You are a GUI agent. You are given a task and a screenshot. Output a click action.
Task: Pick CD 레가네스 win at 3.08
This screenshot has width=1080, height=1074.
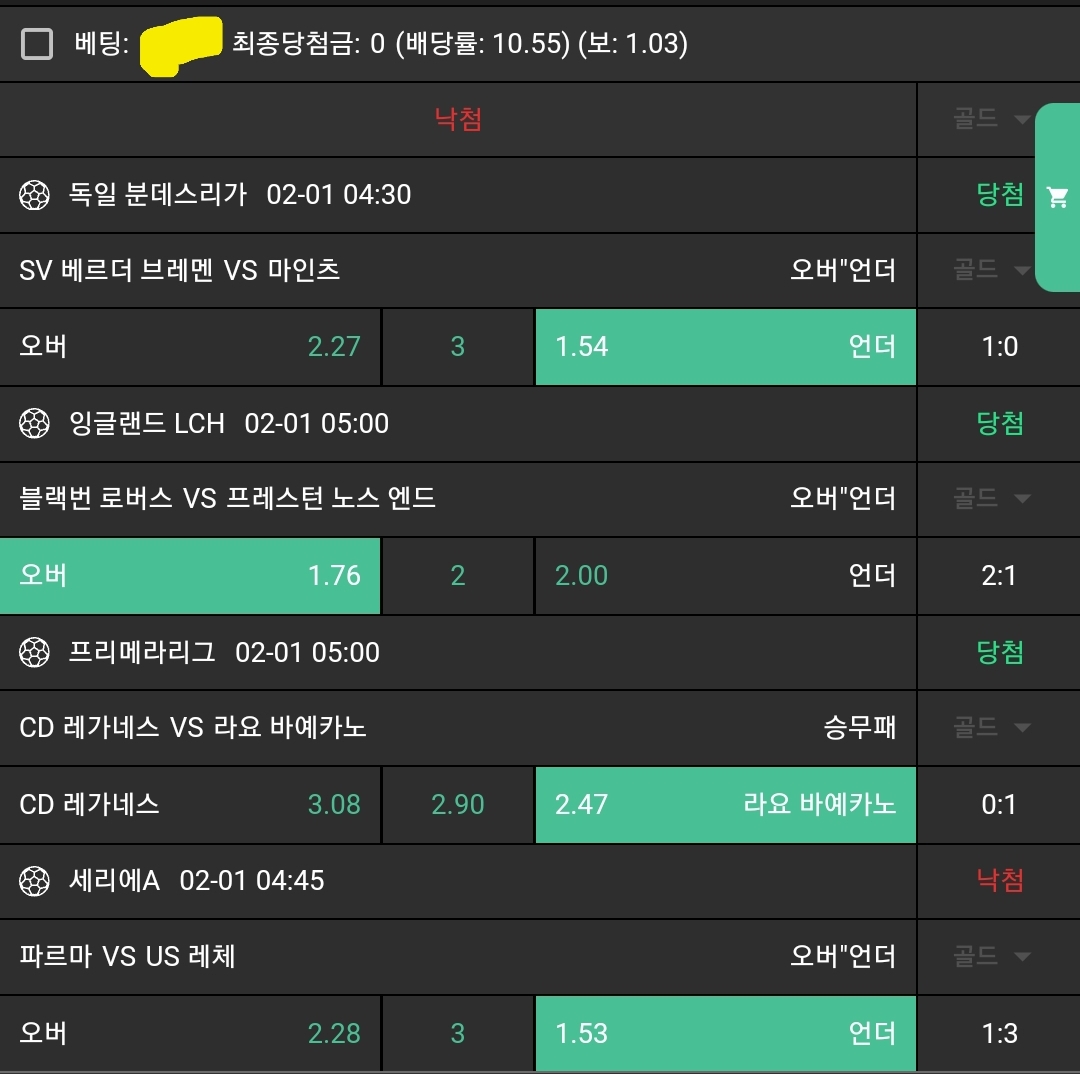pos(190,804)
